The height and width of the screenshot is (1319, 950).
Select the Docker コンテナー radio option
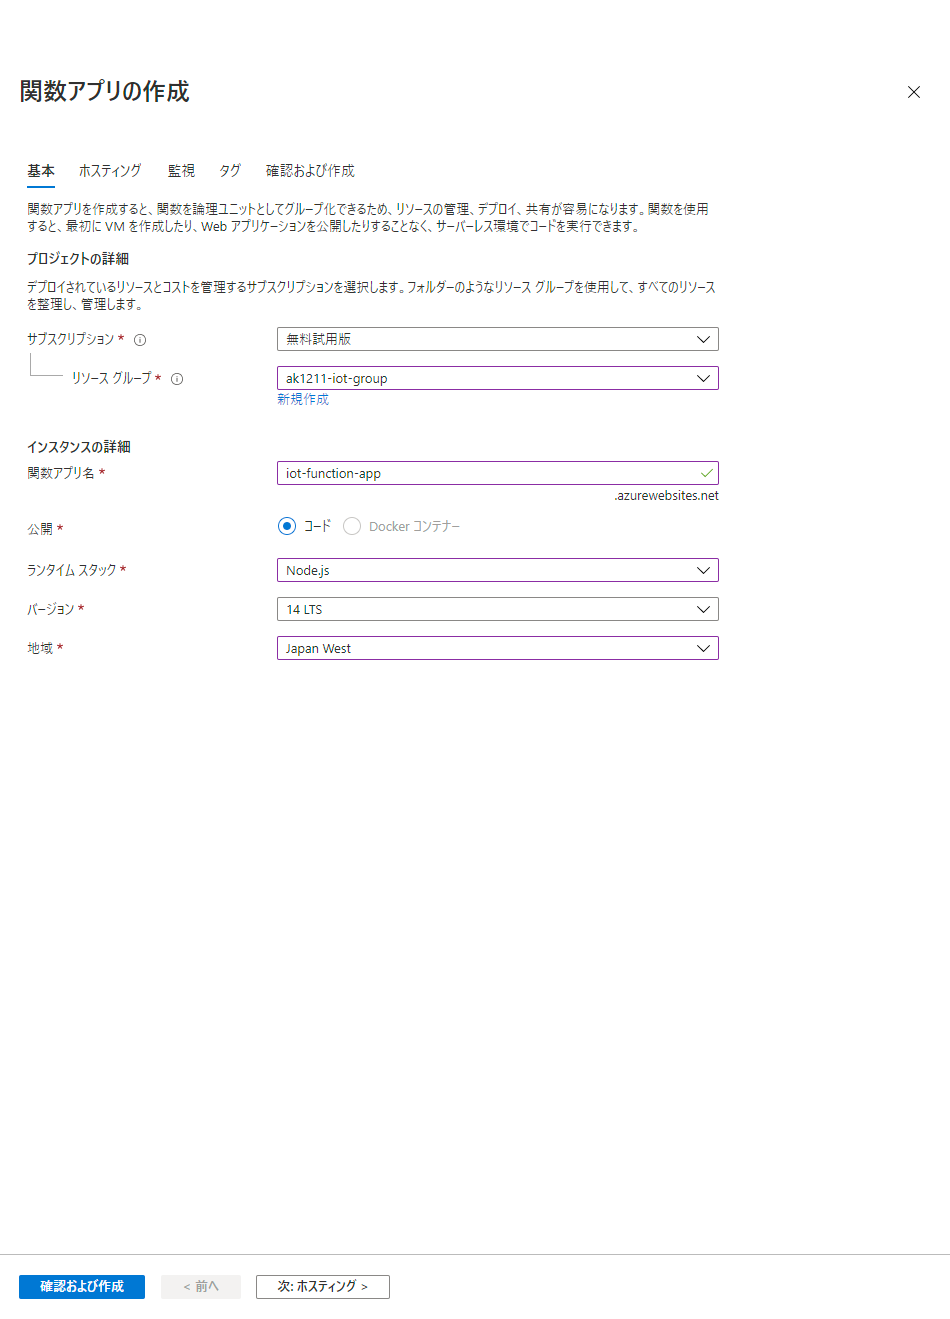352,526
